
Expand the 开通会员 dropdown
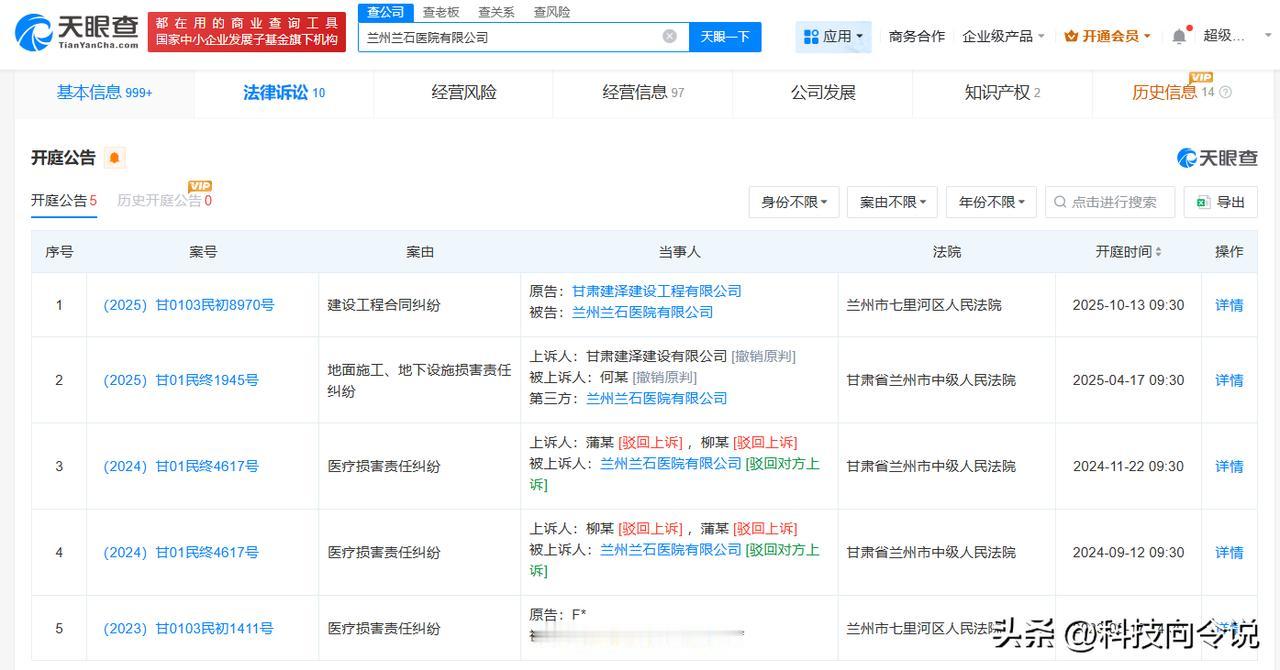(1107, 36)
